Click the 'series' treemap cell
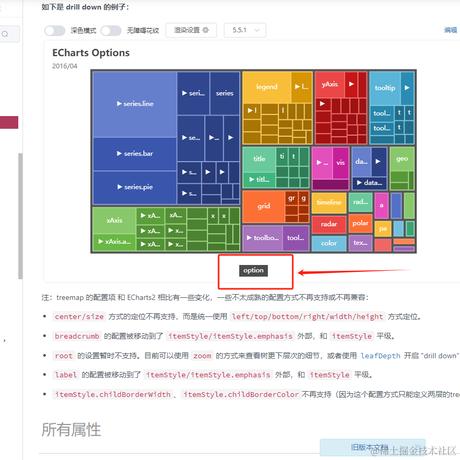 click(x=225, y=93)
